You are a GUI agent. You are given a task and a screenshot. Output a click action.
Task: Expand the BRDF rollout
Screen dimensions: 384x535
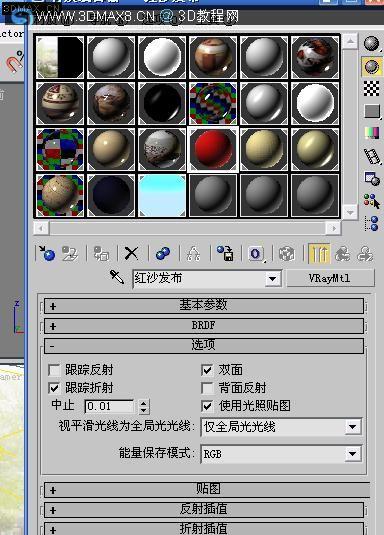[203, 326]
